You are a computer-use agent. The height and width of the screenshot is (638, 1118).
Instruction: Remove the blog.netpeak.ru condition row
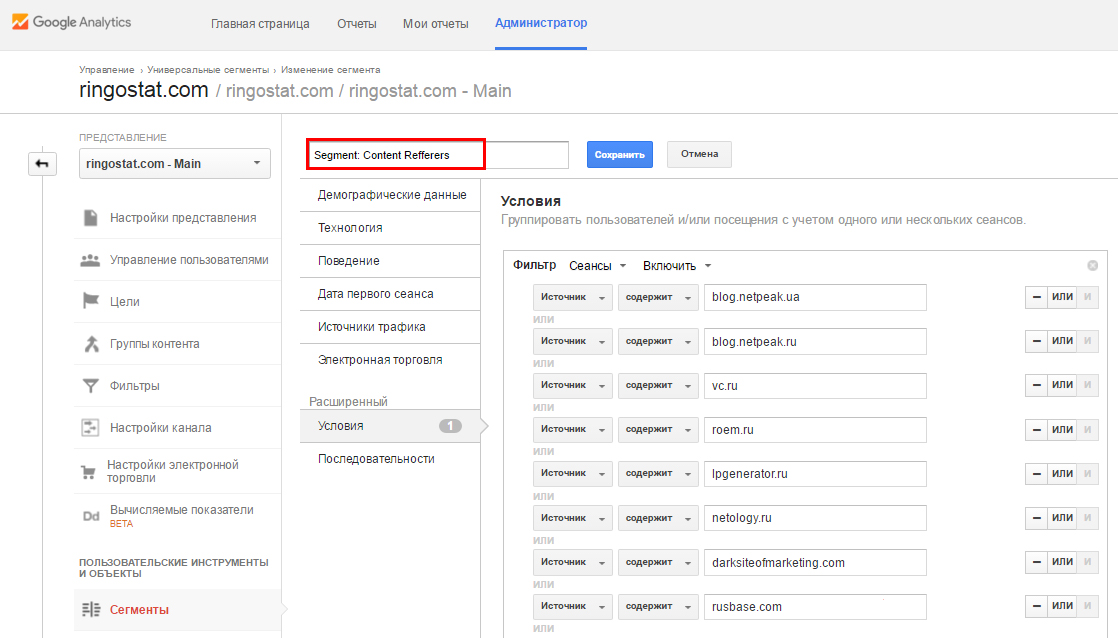point(1036,341)
